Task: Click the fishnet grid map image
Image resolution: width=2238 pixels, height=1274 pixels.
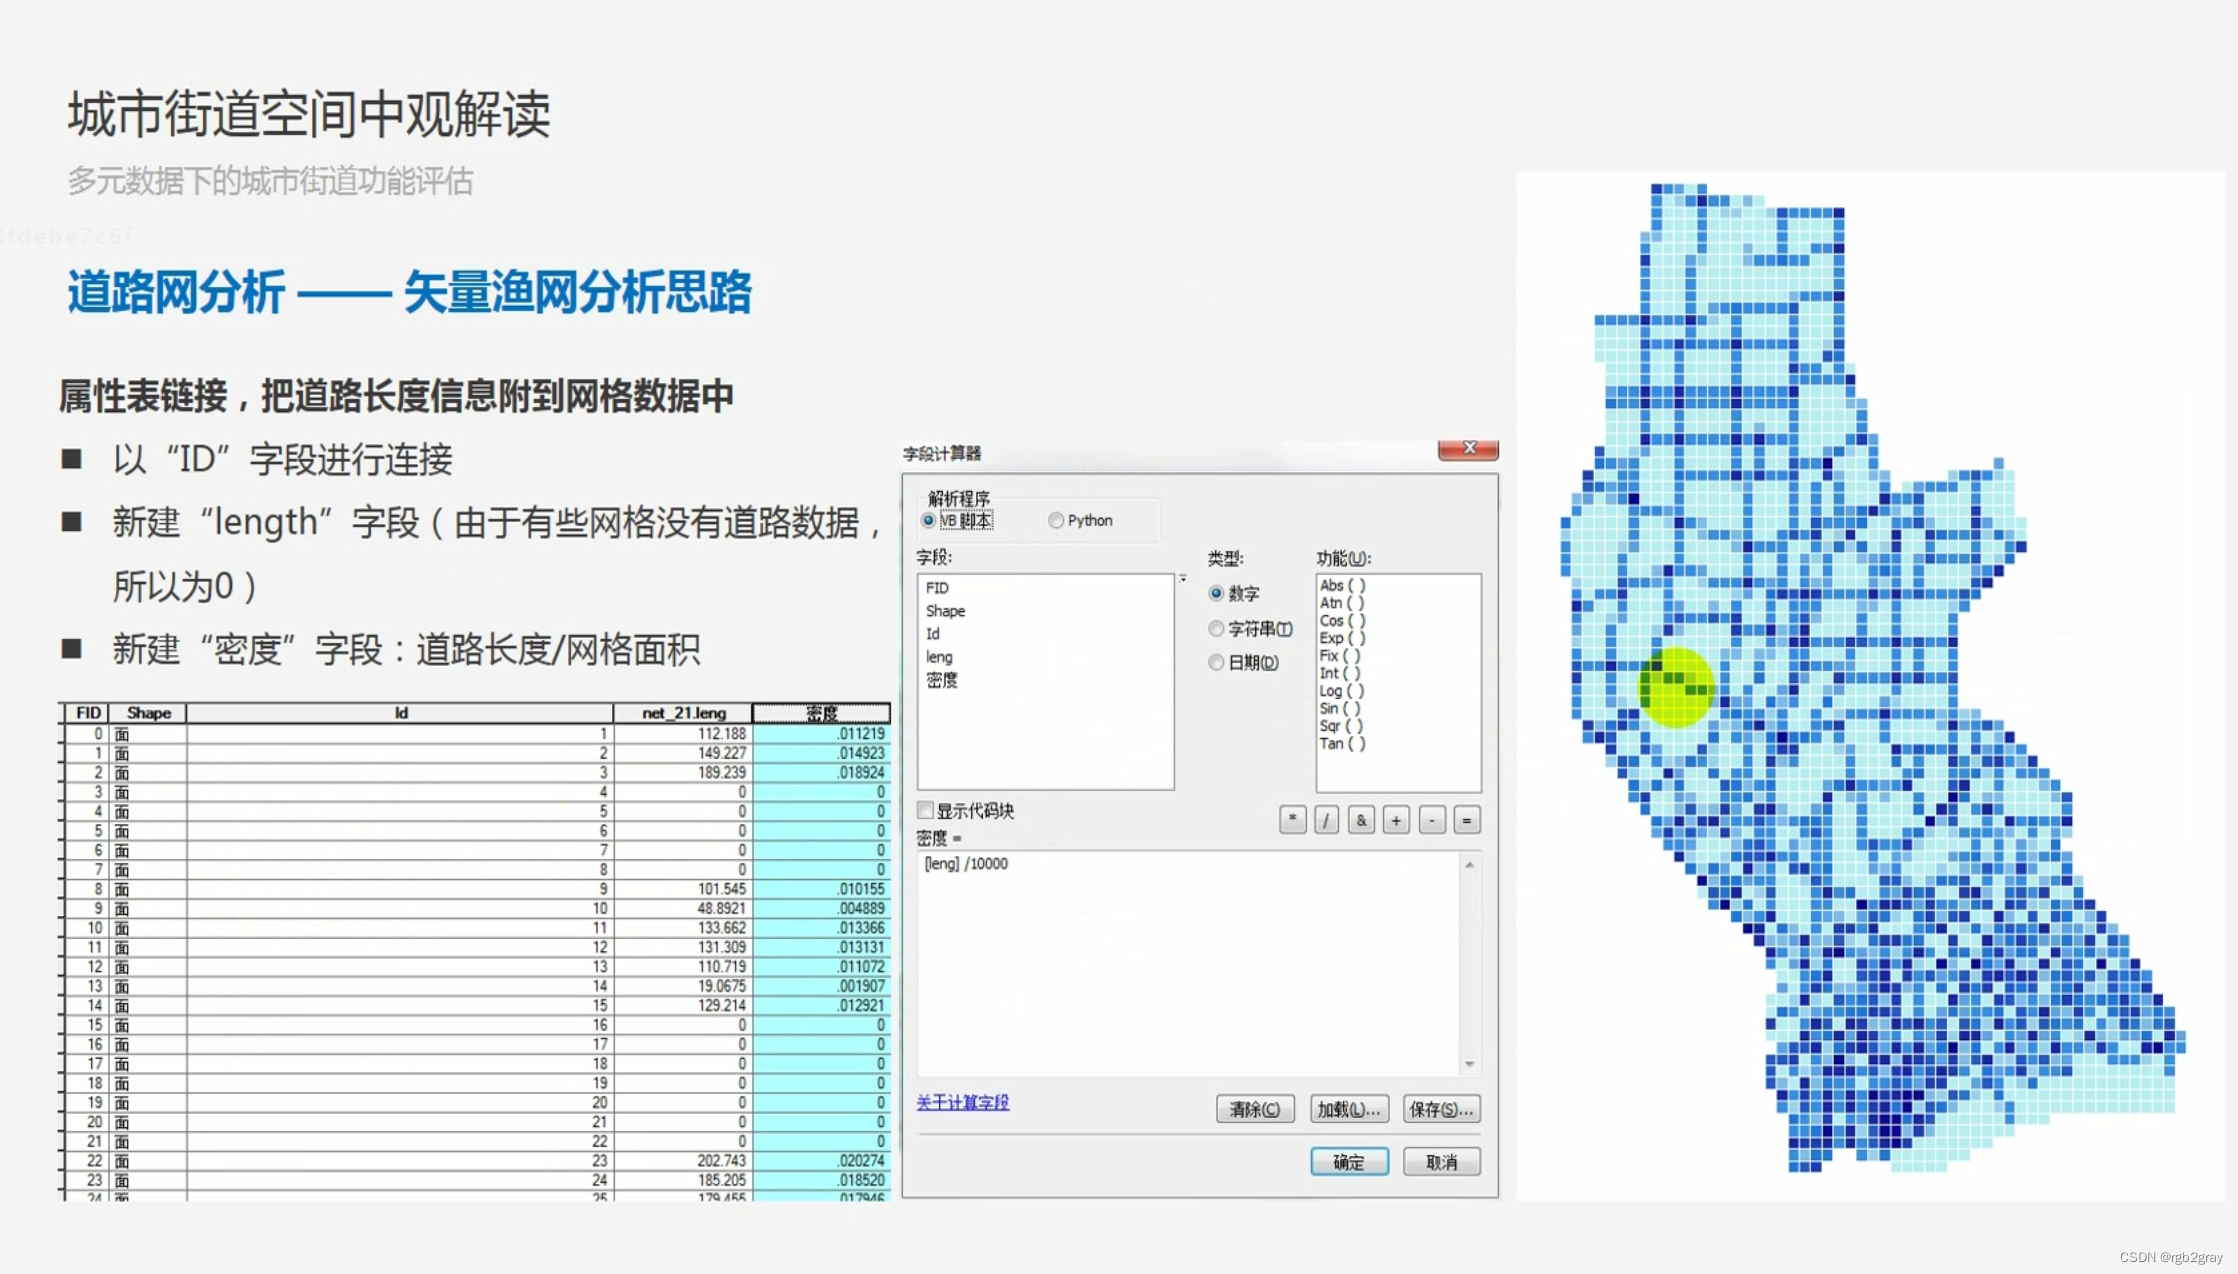Action: click(x=1870, y=685)
